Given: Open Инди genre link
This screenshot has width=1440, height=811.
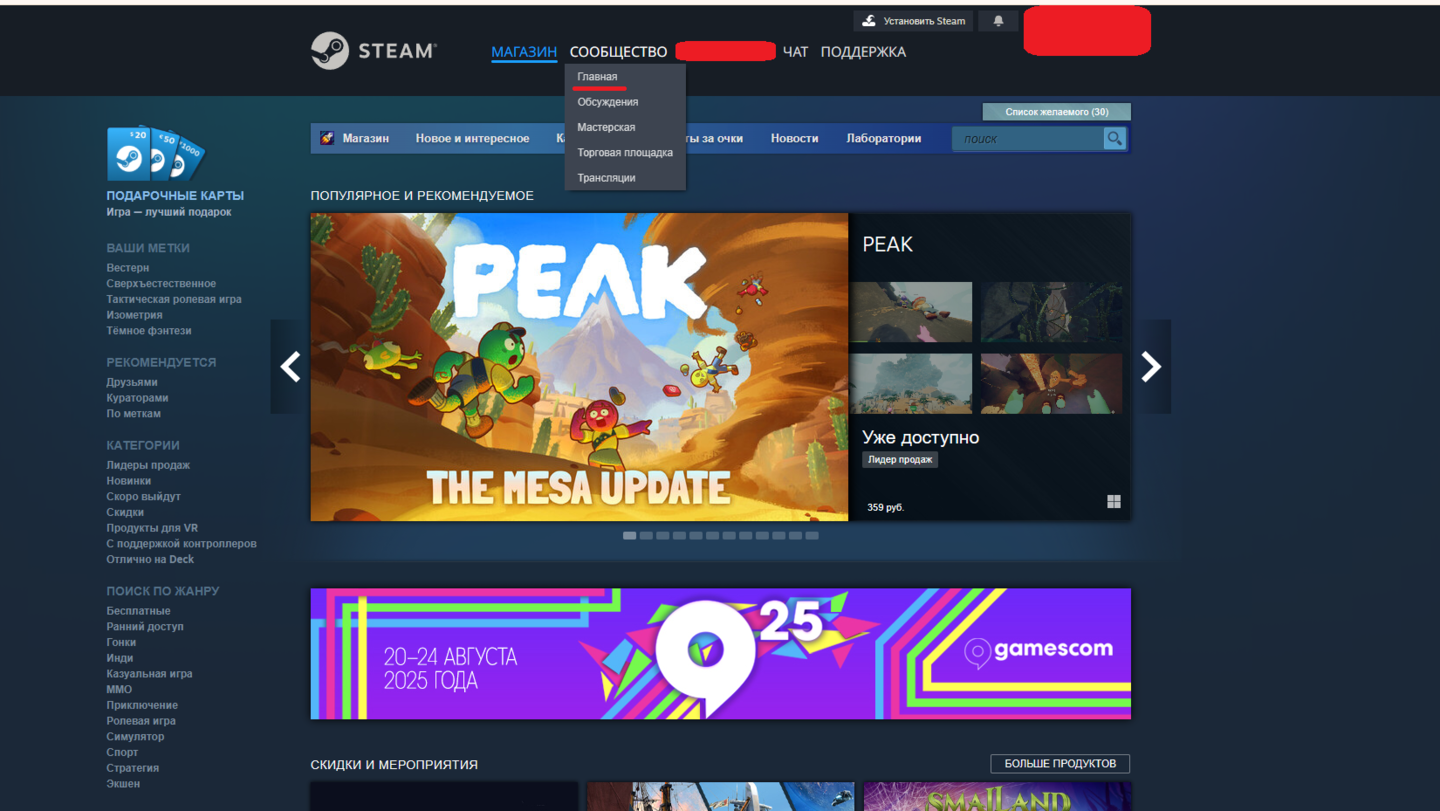Looking at the screenshot, I should point(120,658).
